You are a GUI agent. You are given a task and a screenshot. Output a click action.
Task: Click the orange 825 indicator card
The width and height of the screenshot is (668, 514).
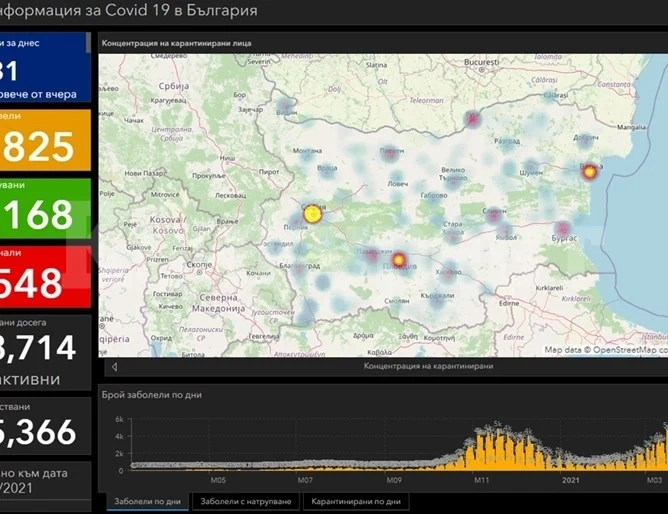pos(45,140)
